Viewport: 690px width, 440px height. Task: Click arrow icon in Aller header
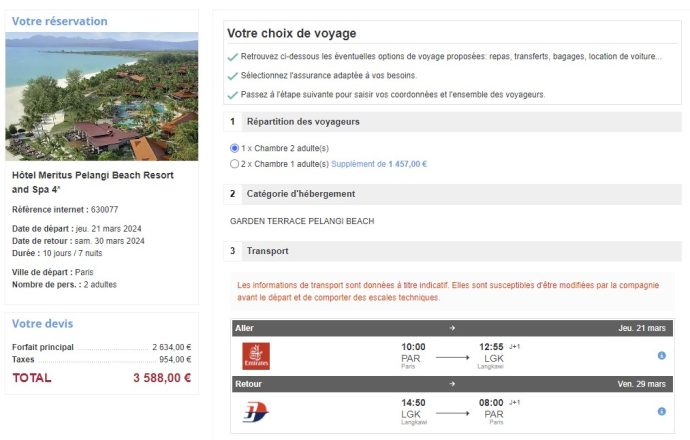pyautogui.click(x=452, y=328)
